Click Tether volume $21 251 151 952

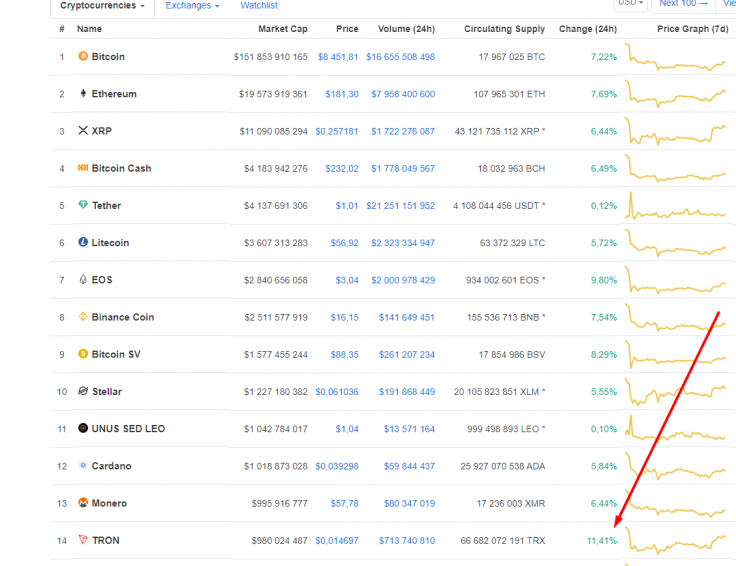click(400, 206)
